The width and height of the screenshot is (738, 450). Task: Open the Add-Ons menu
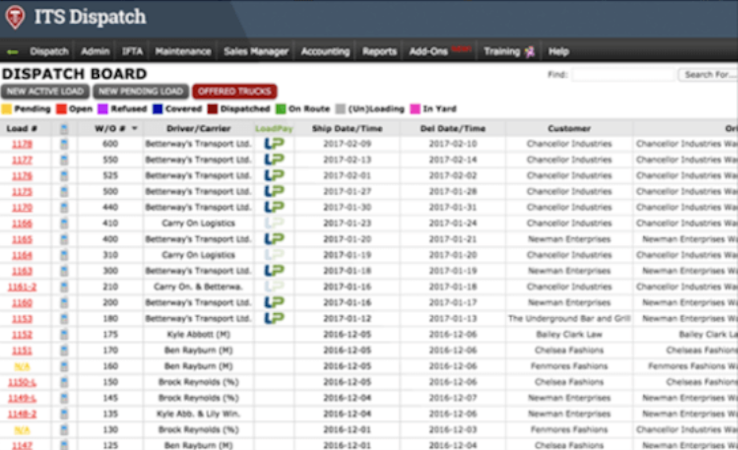point(428,52)
